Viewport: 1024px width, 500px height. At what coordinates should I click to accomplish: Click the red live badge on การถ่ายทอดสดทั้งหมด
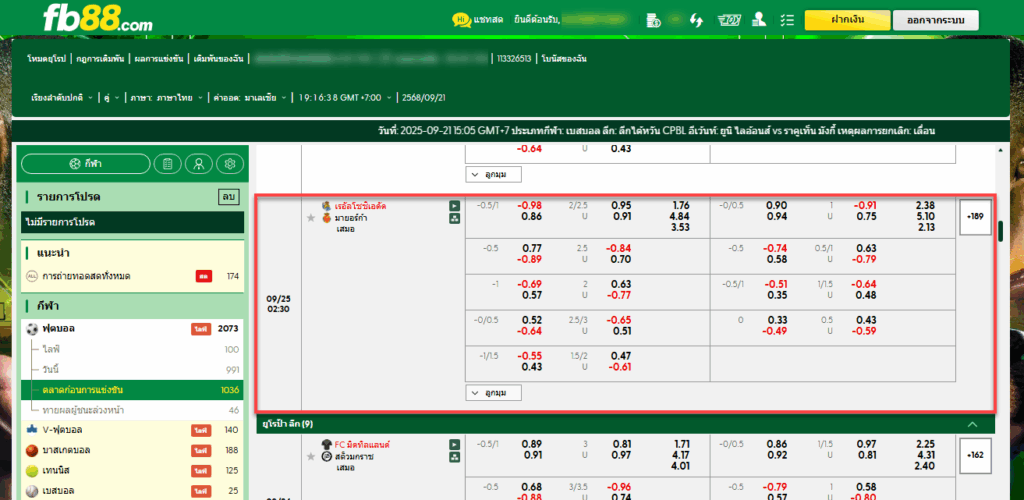coord(203,276)
